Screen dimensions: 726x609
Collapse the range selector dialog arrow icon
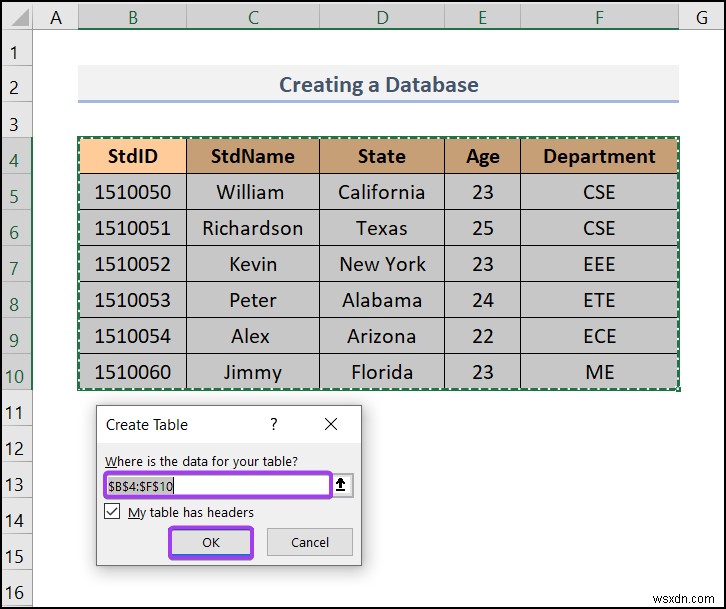[341, 485]
